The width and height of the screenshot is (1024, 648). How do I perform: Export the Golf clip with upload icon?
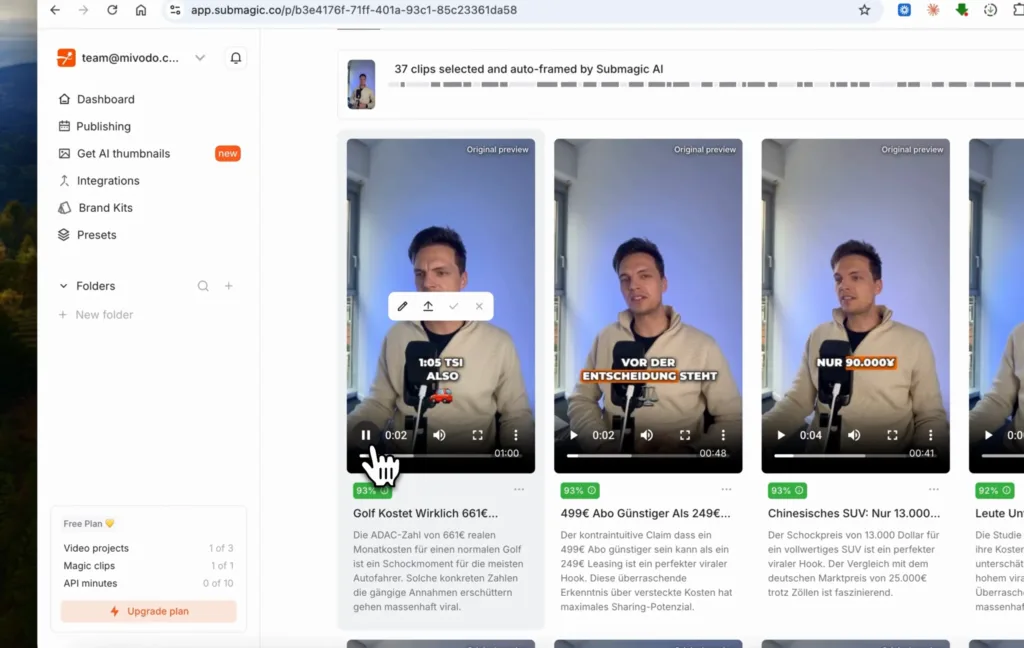[x=428, y=306]
